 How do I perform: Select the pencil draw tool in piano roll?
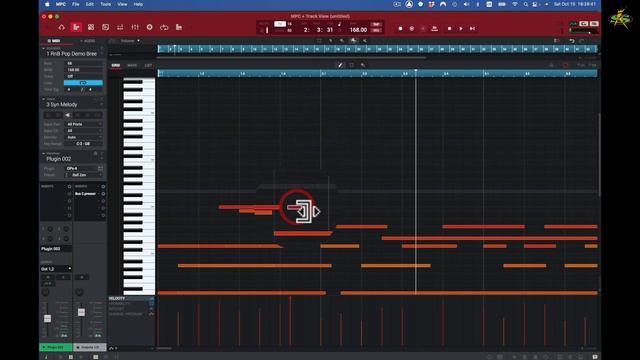[x=340, y=65]
